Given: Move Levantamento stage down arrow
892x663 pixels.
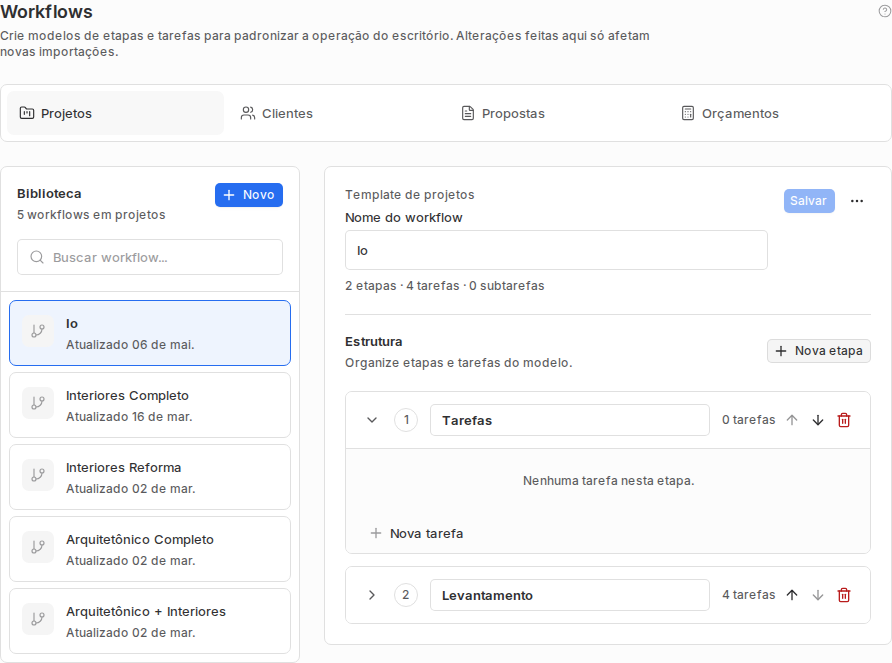Looking at the screenshot, I should [818, 595].
